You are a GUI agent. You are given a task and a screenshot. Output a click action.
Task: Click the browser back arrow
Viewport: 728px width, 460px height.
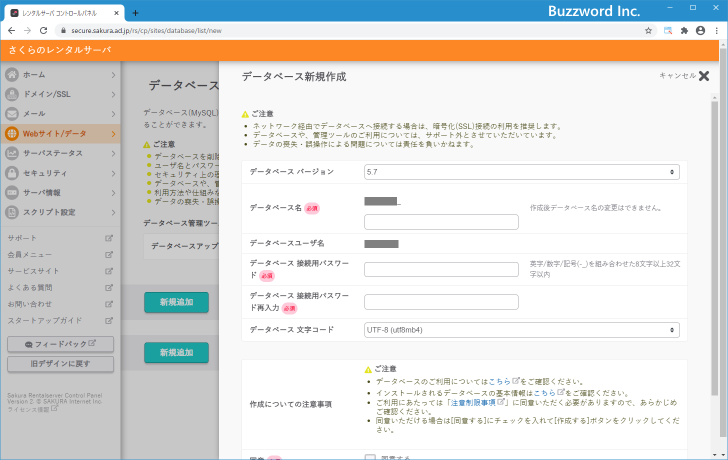click(x=12, y=31)
